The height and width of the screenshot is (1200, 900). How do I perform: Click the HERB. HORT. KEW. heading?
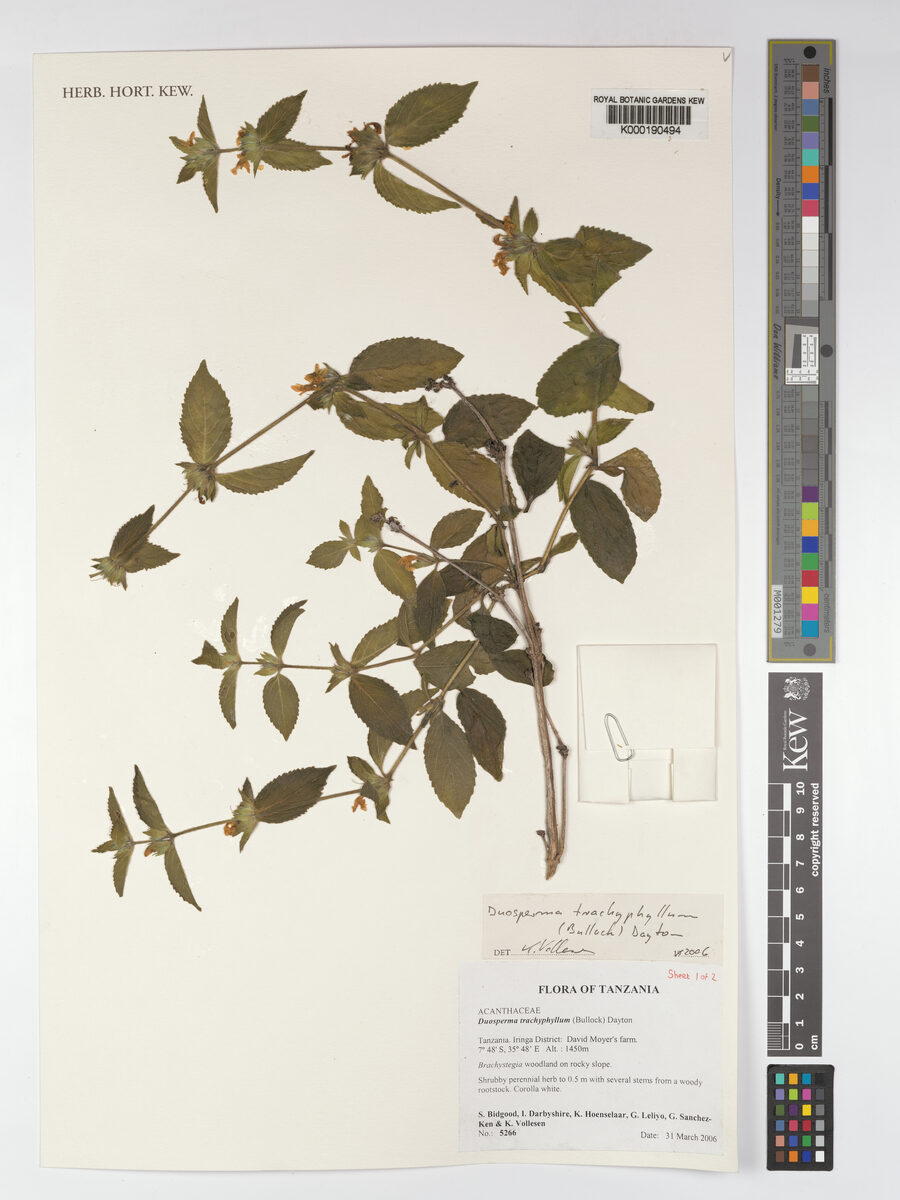point(127,92)
